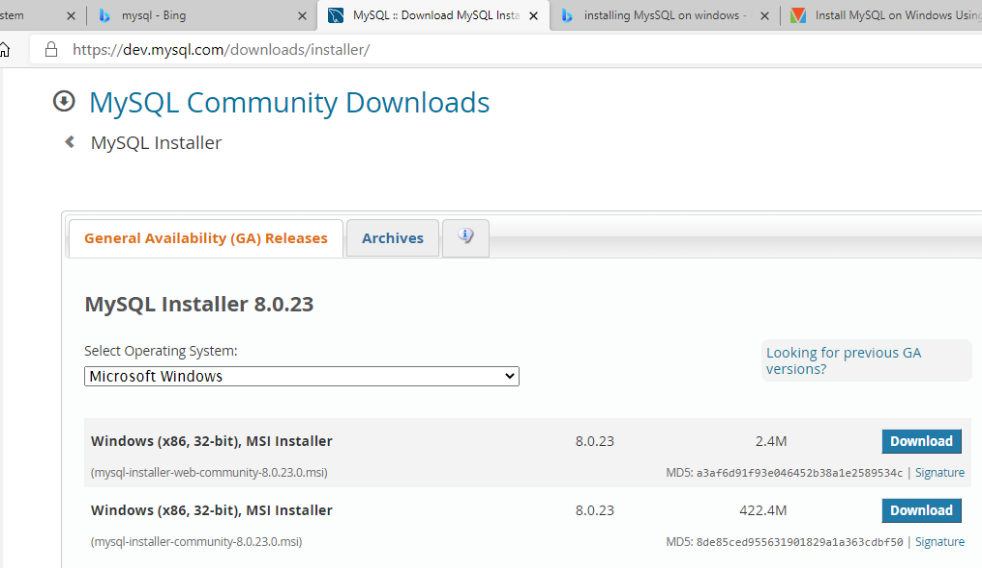Select the General Availability (GA) Releases tab
982x568 pixels.
tap(205, 238)
